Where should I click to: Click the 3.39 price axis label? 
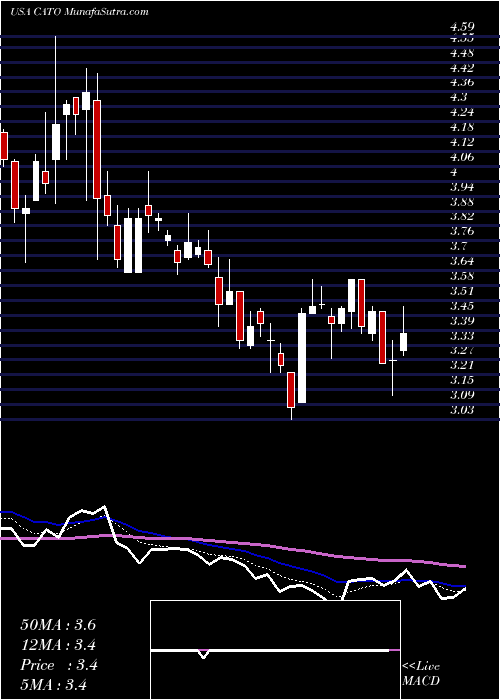(462, 321)
